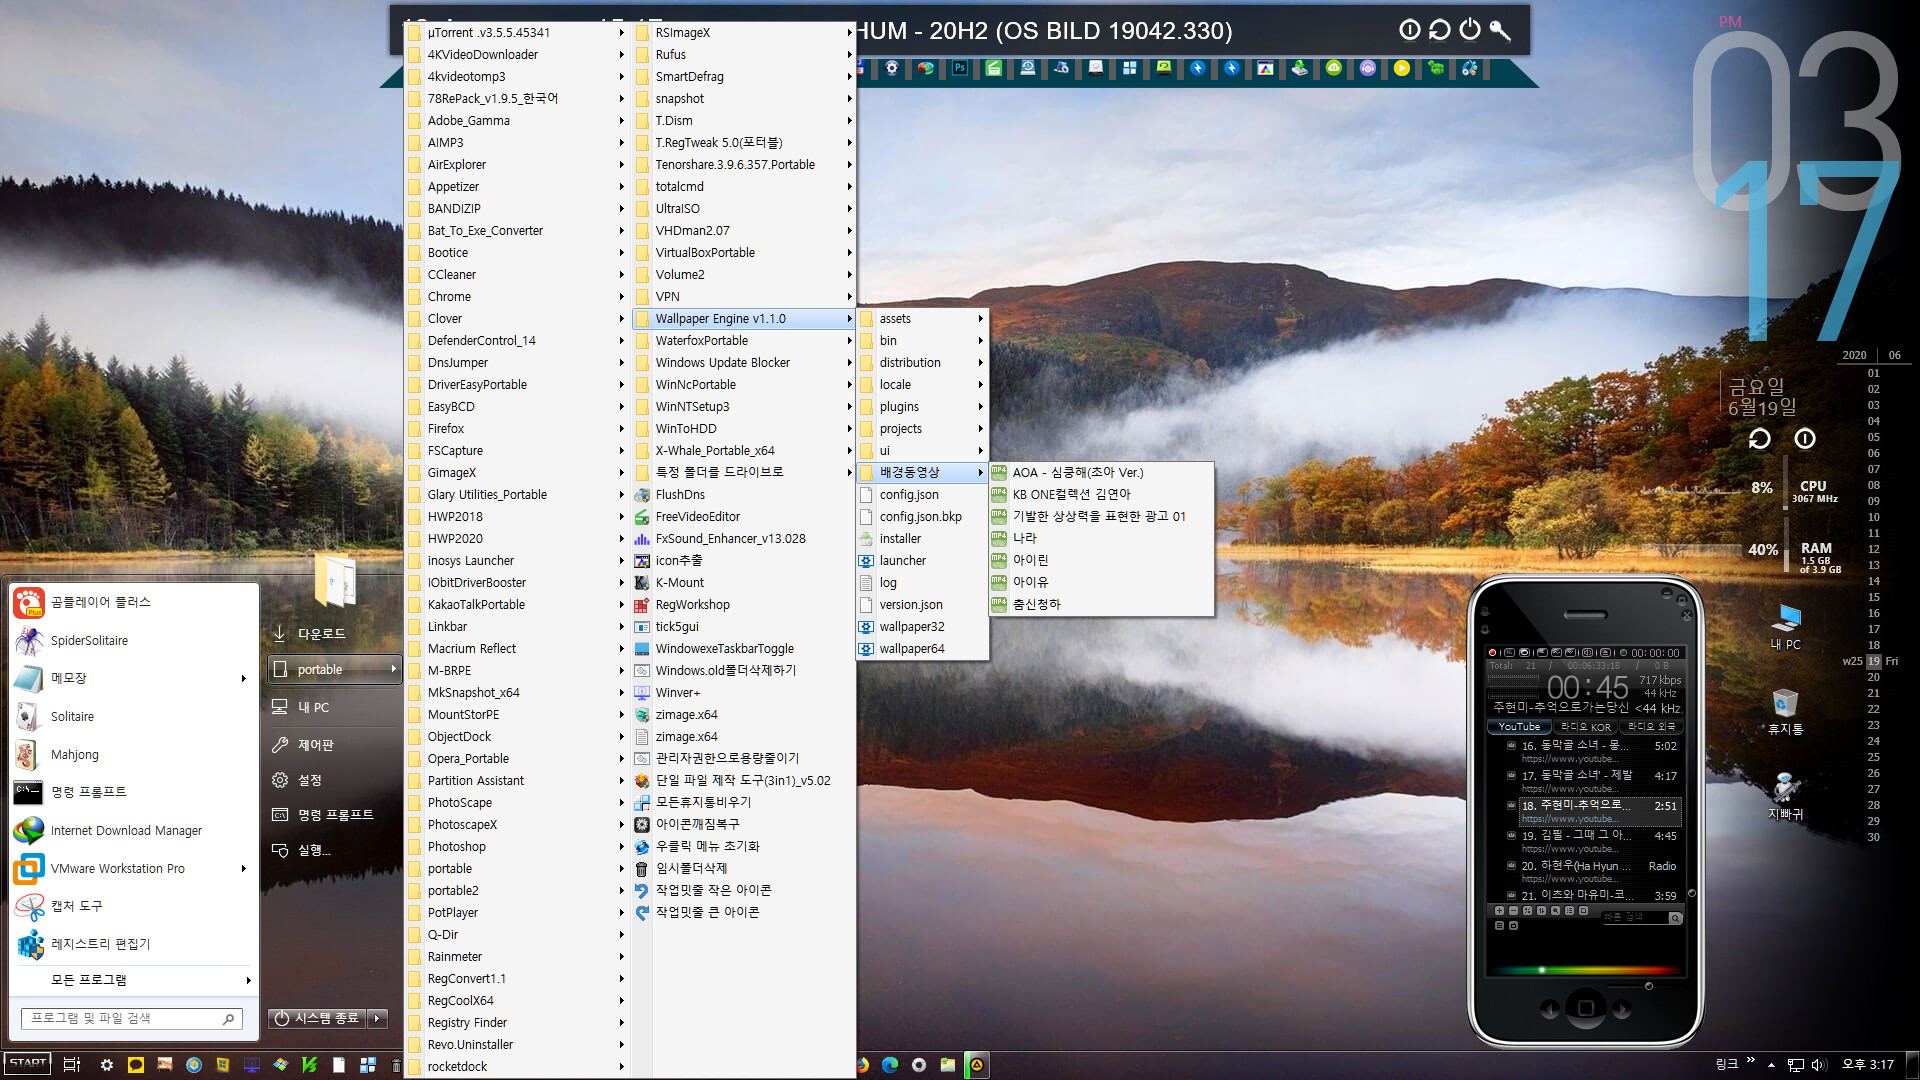Open FreeVideoEditor in the portable menu

click(697, 517)
